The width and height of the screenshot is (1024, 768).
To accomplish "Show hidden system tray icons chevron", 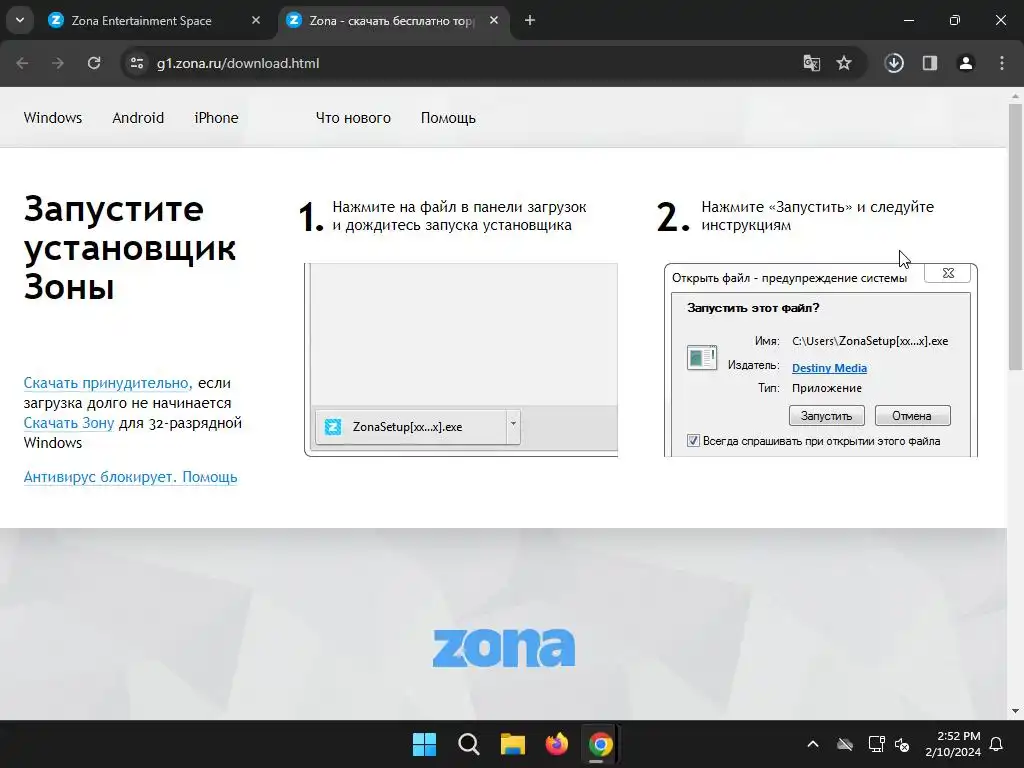I will (x=813, y=744).
